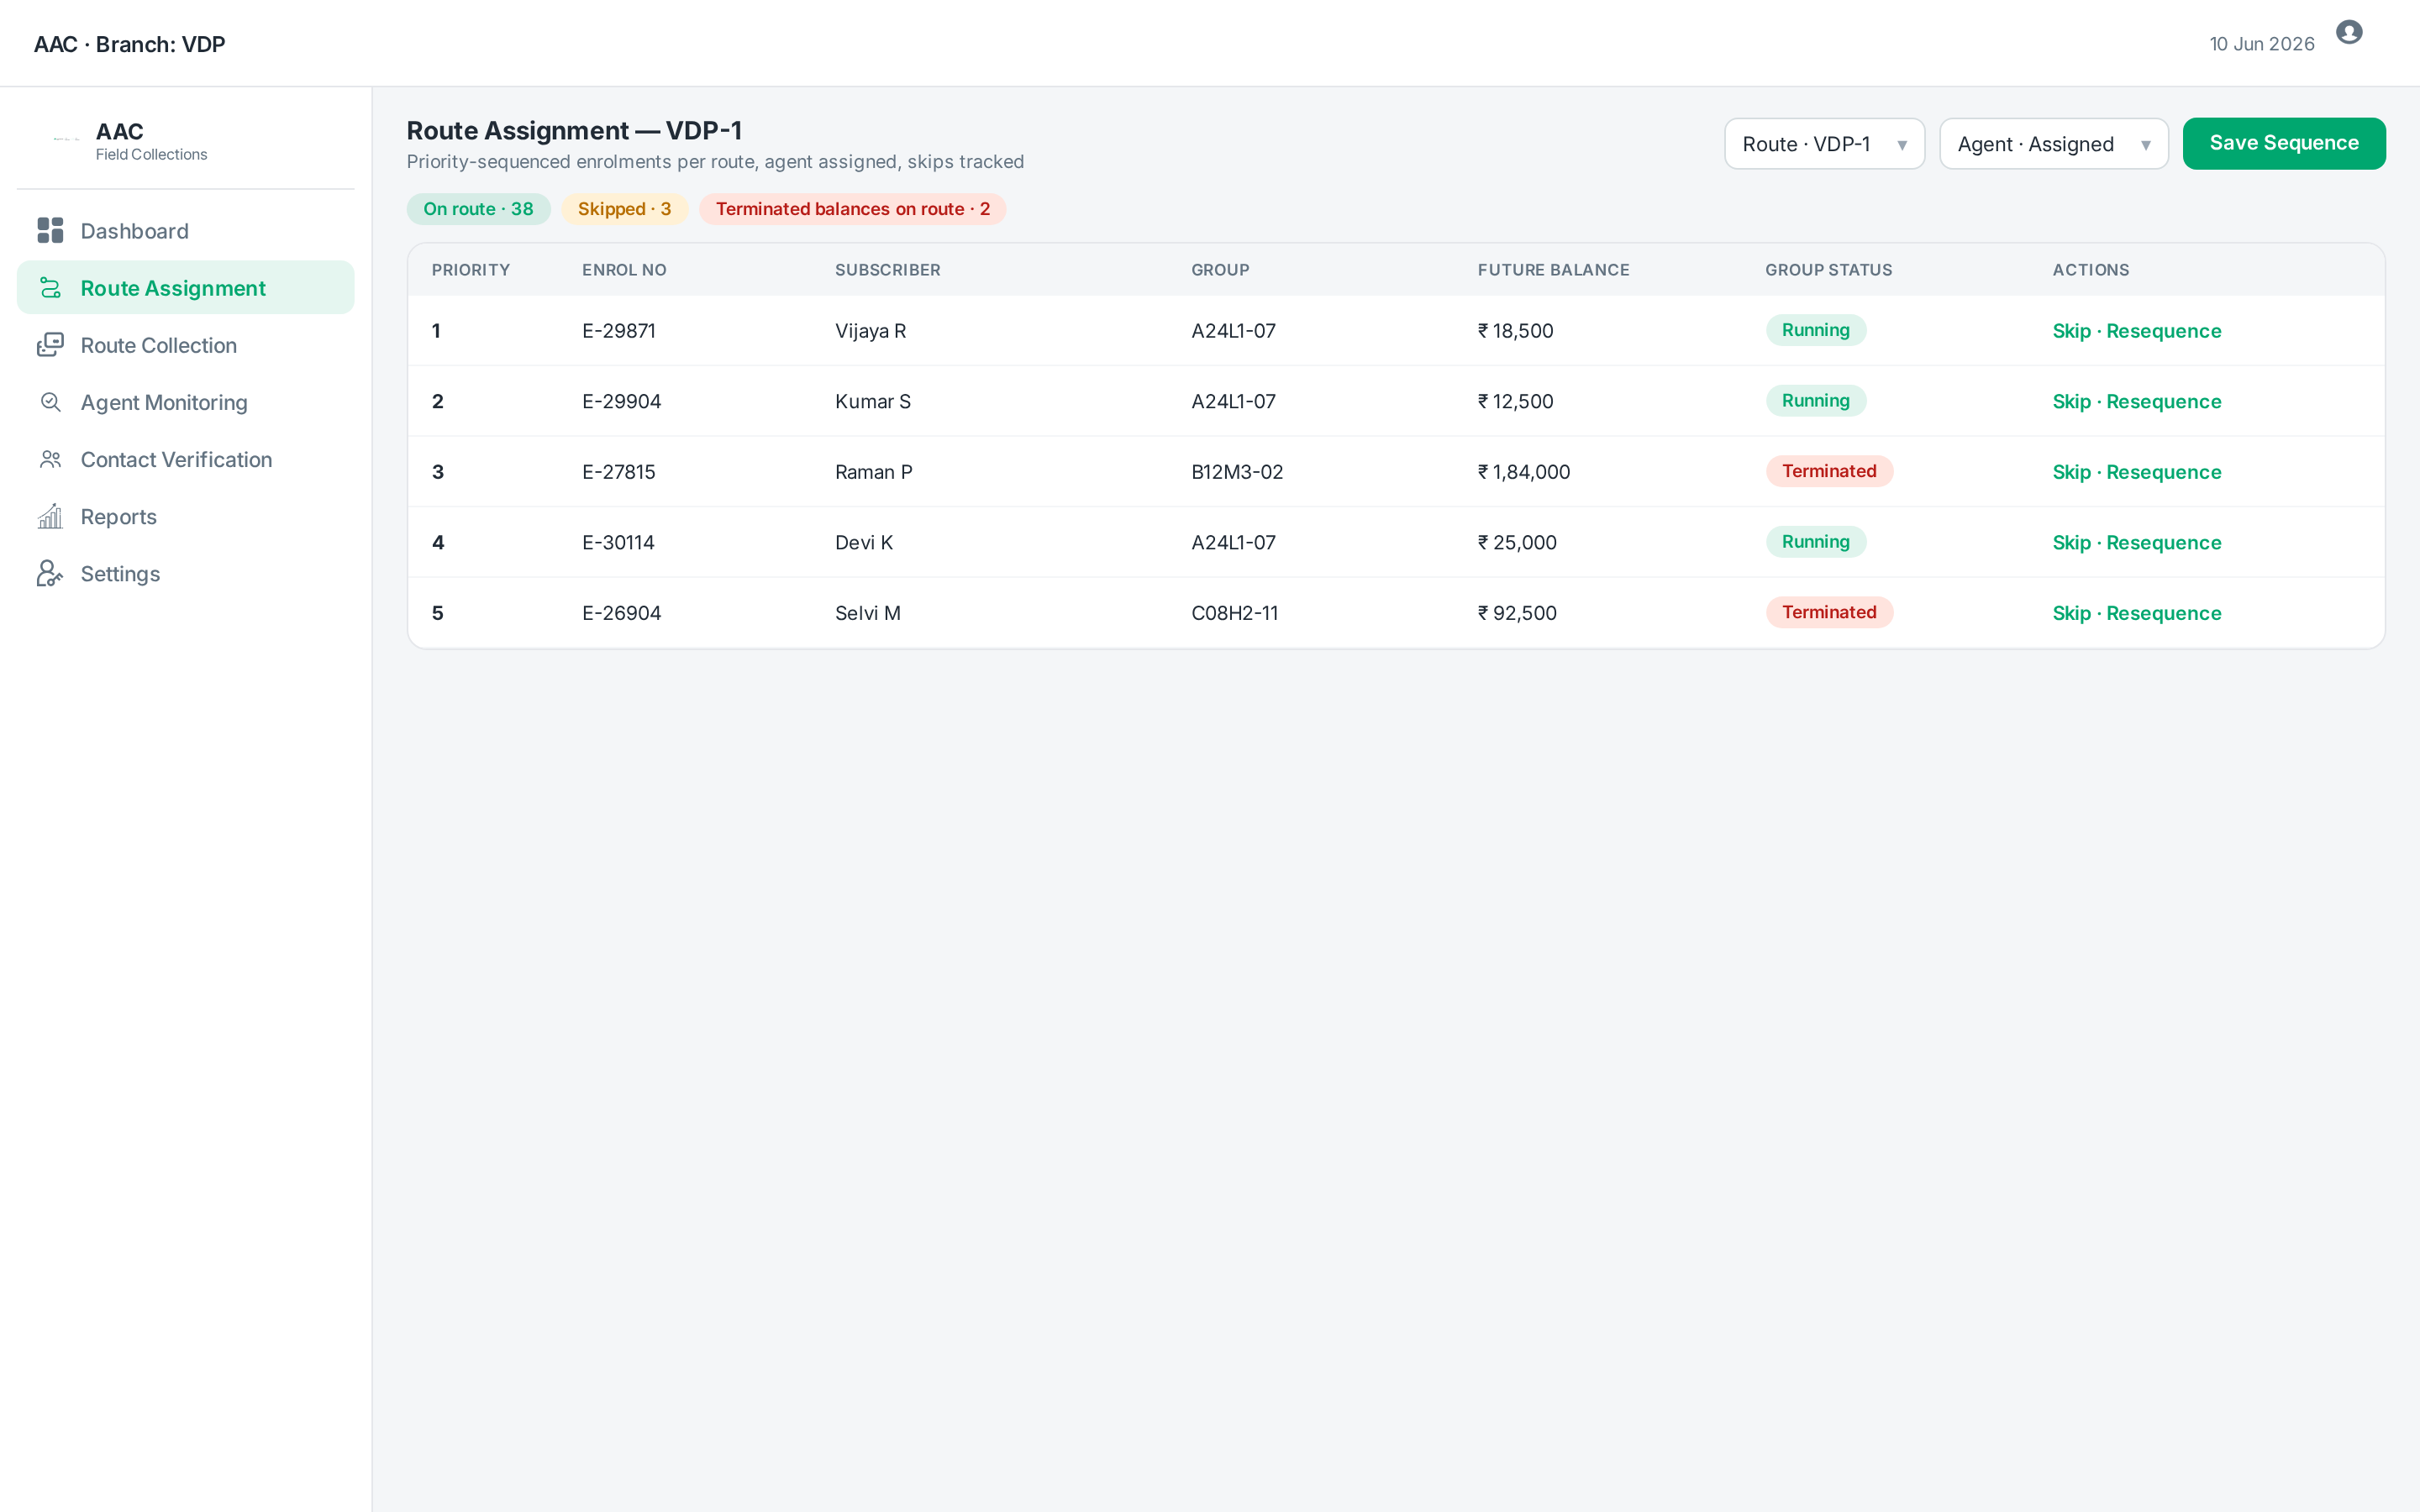Click the ACTIONS column header
Image resolution: width=2420 pixels, height=1512 pixels.
click(x=2091, y=270)
